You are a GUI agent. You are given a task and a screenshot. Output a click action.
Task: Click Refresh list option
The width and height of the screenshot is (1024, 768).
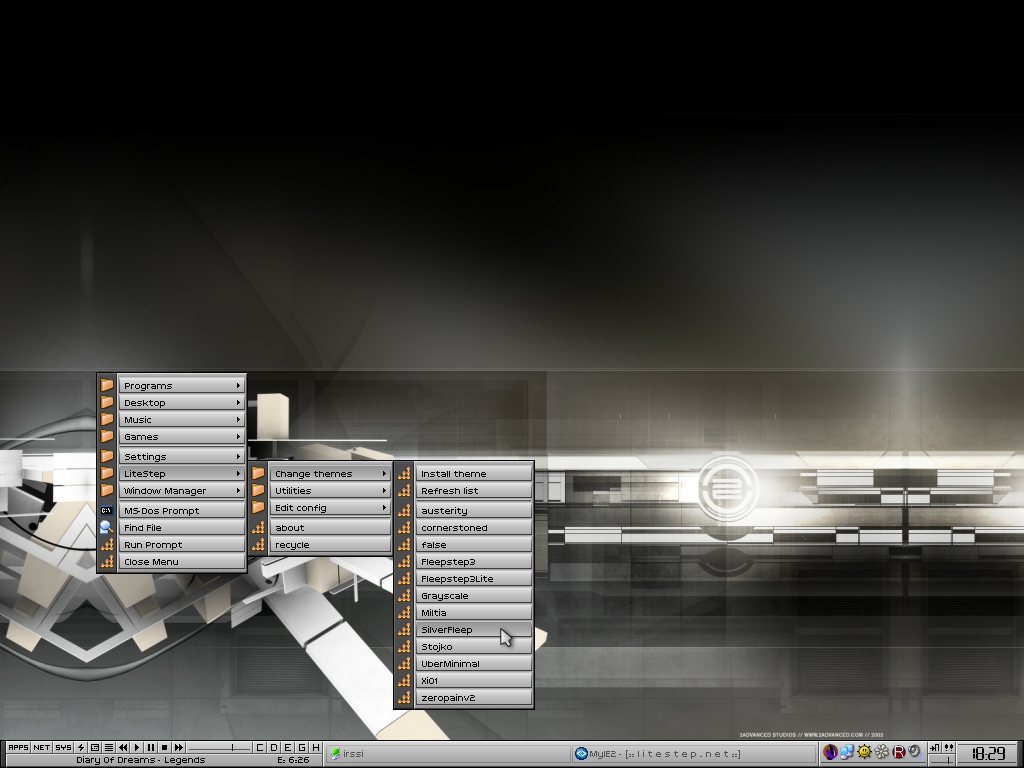click(x=474, y=490)
